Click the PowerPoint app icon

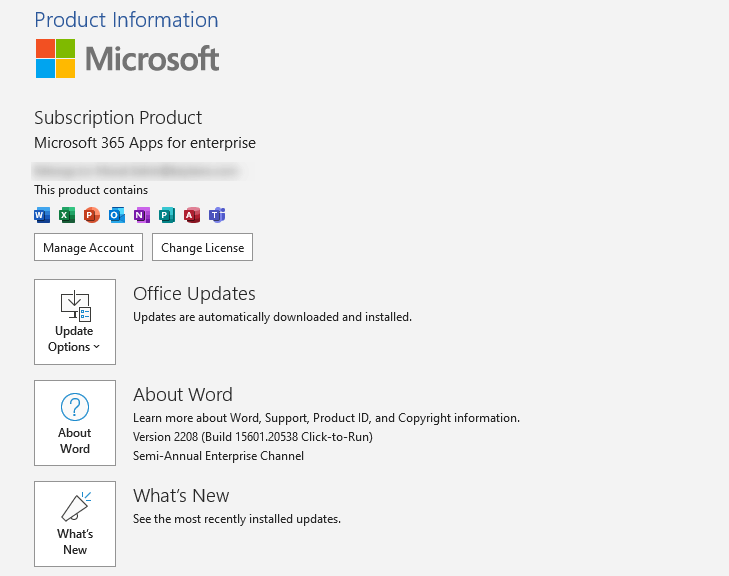coord(92,215)
